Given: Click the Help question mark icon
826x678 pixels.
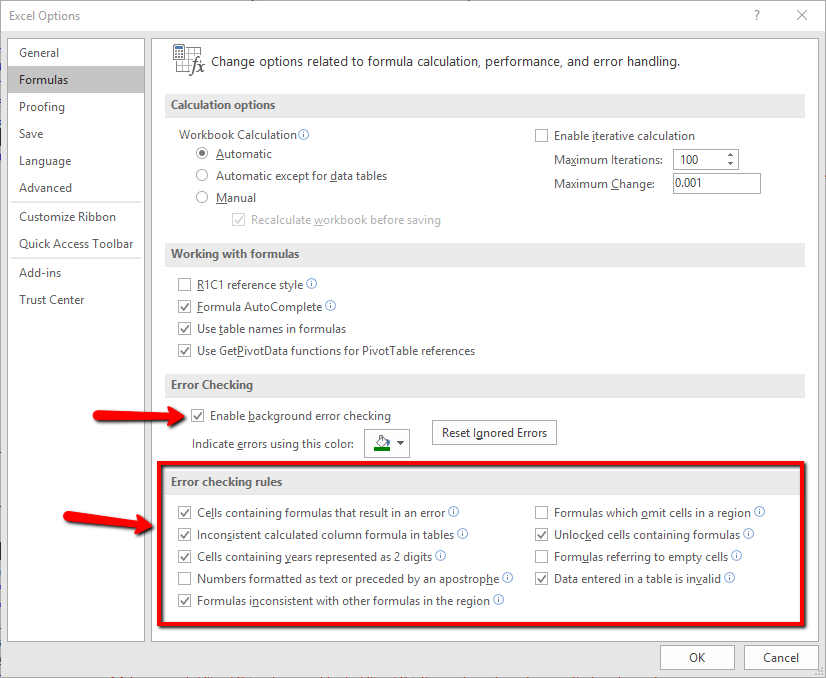Looking at the screenshot, I should [757, 15].
